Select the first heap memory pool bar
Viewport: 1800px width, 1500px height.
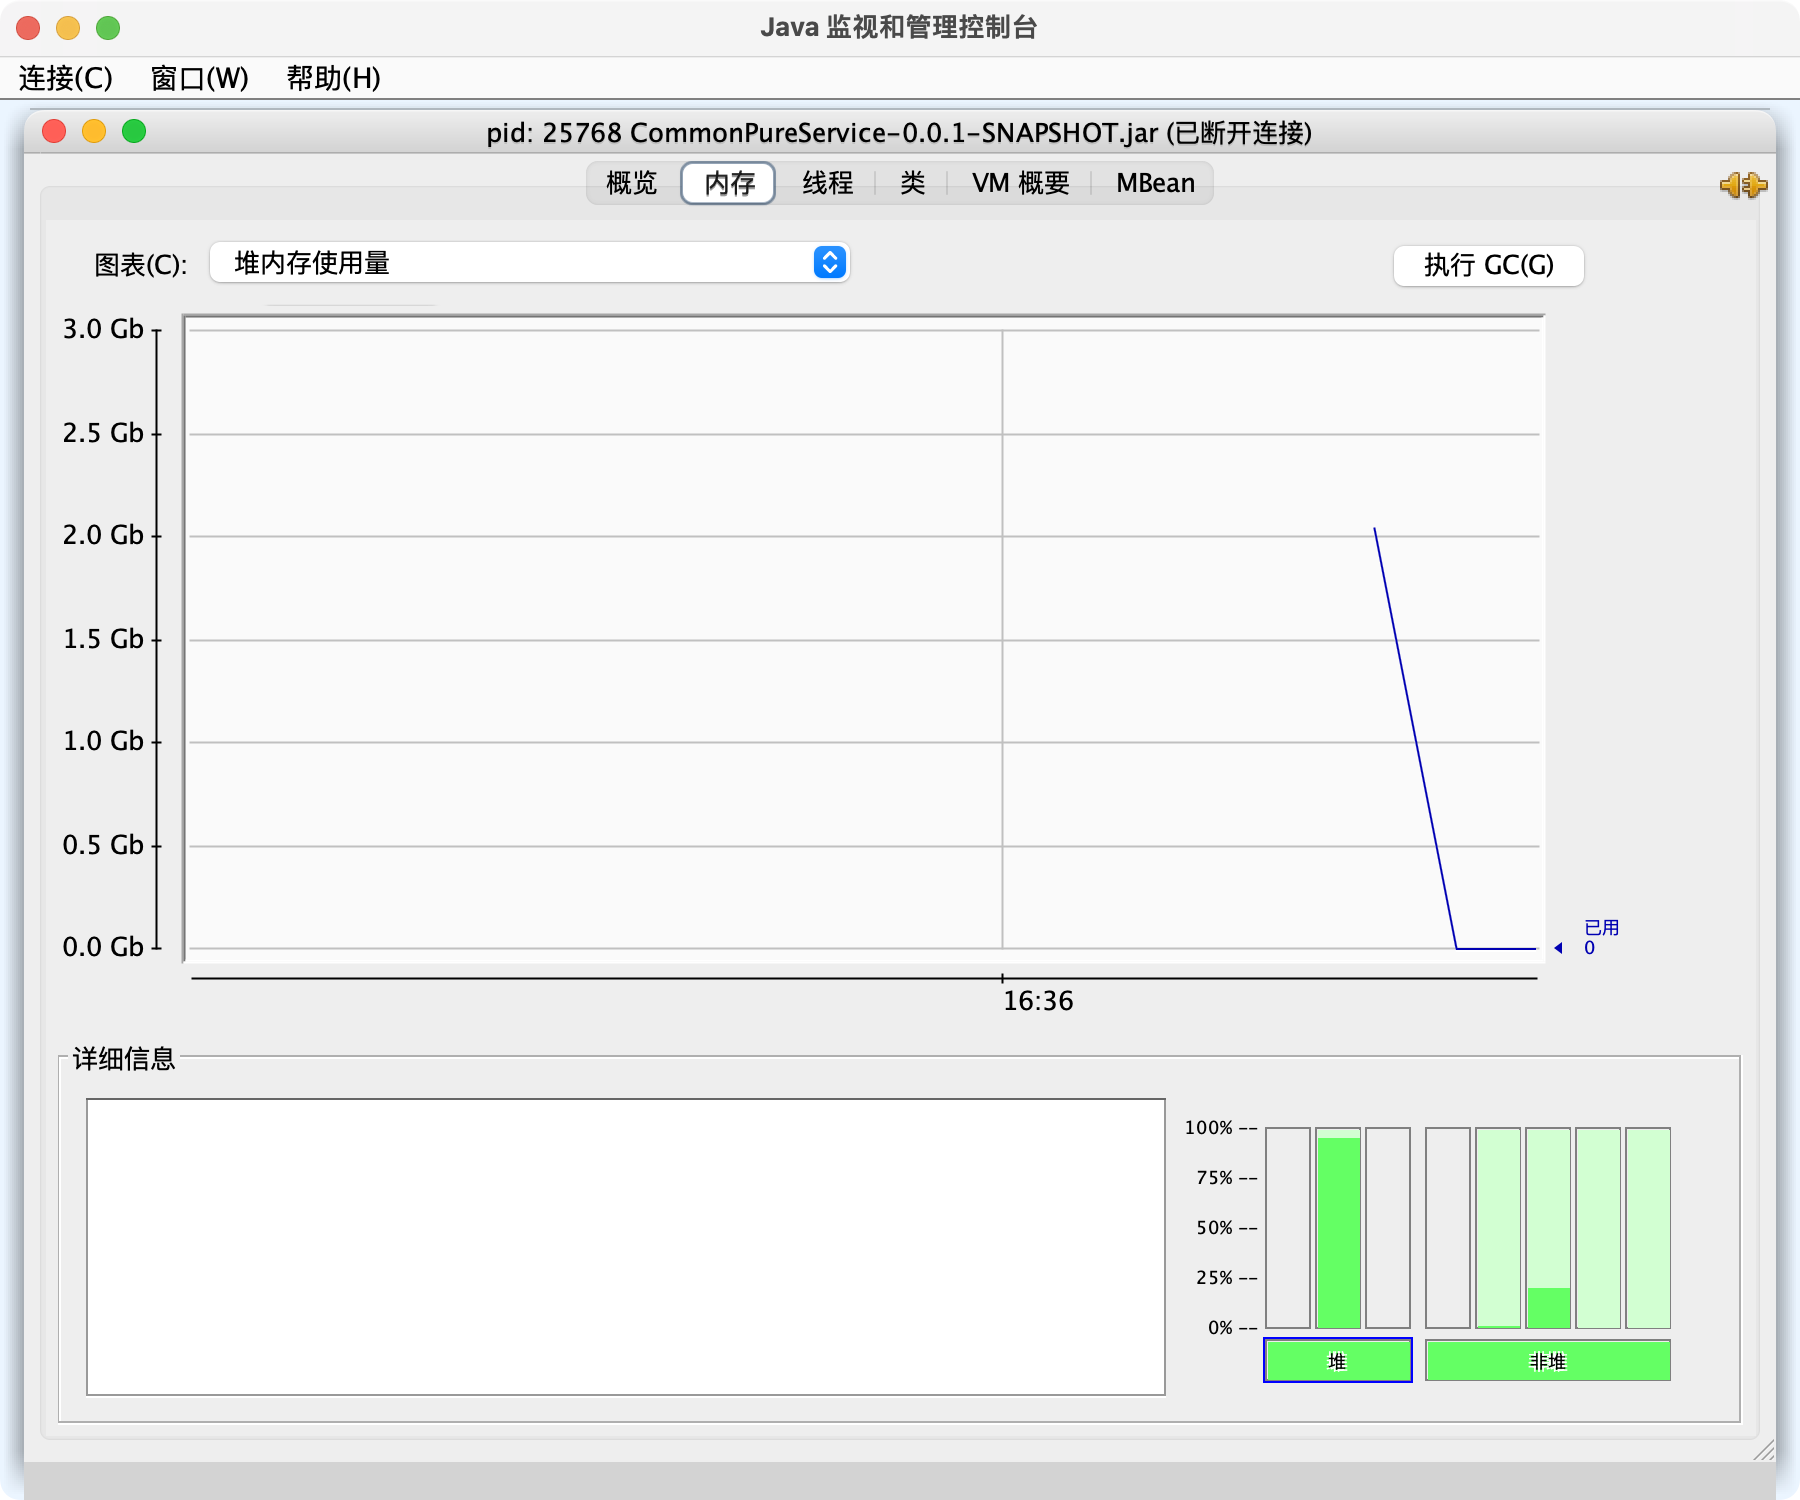(1287, 1228)
